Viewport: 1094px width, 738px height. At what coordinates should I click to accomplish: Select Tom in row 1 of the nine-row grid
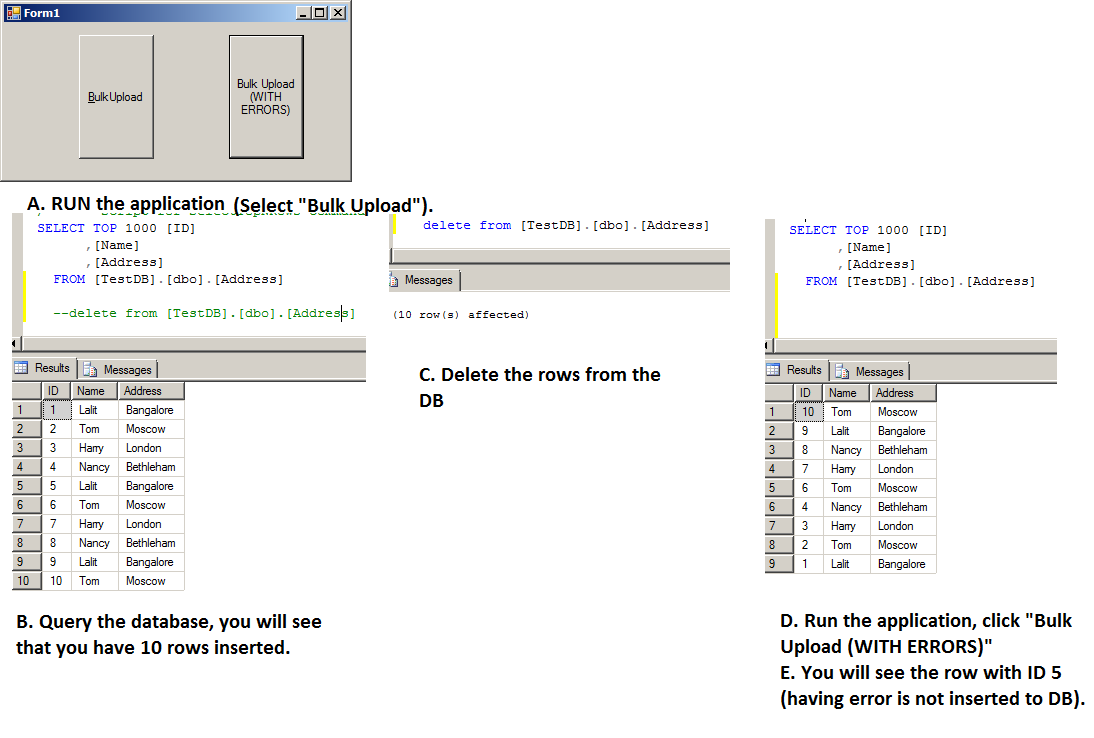(846, 412)
